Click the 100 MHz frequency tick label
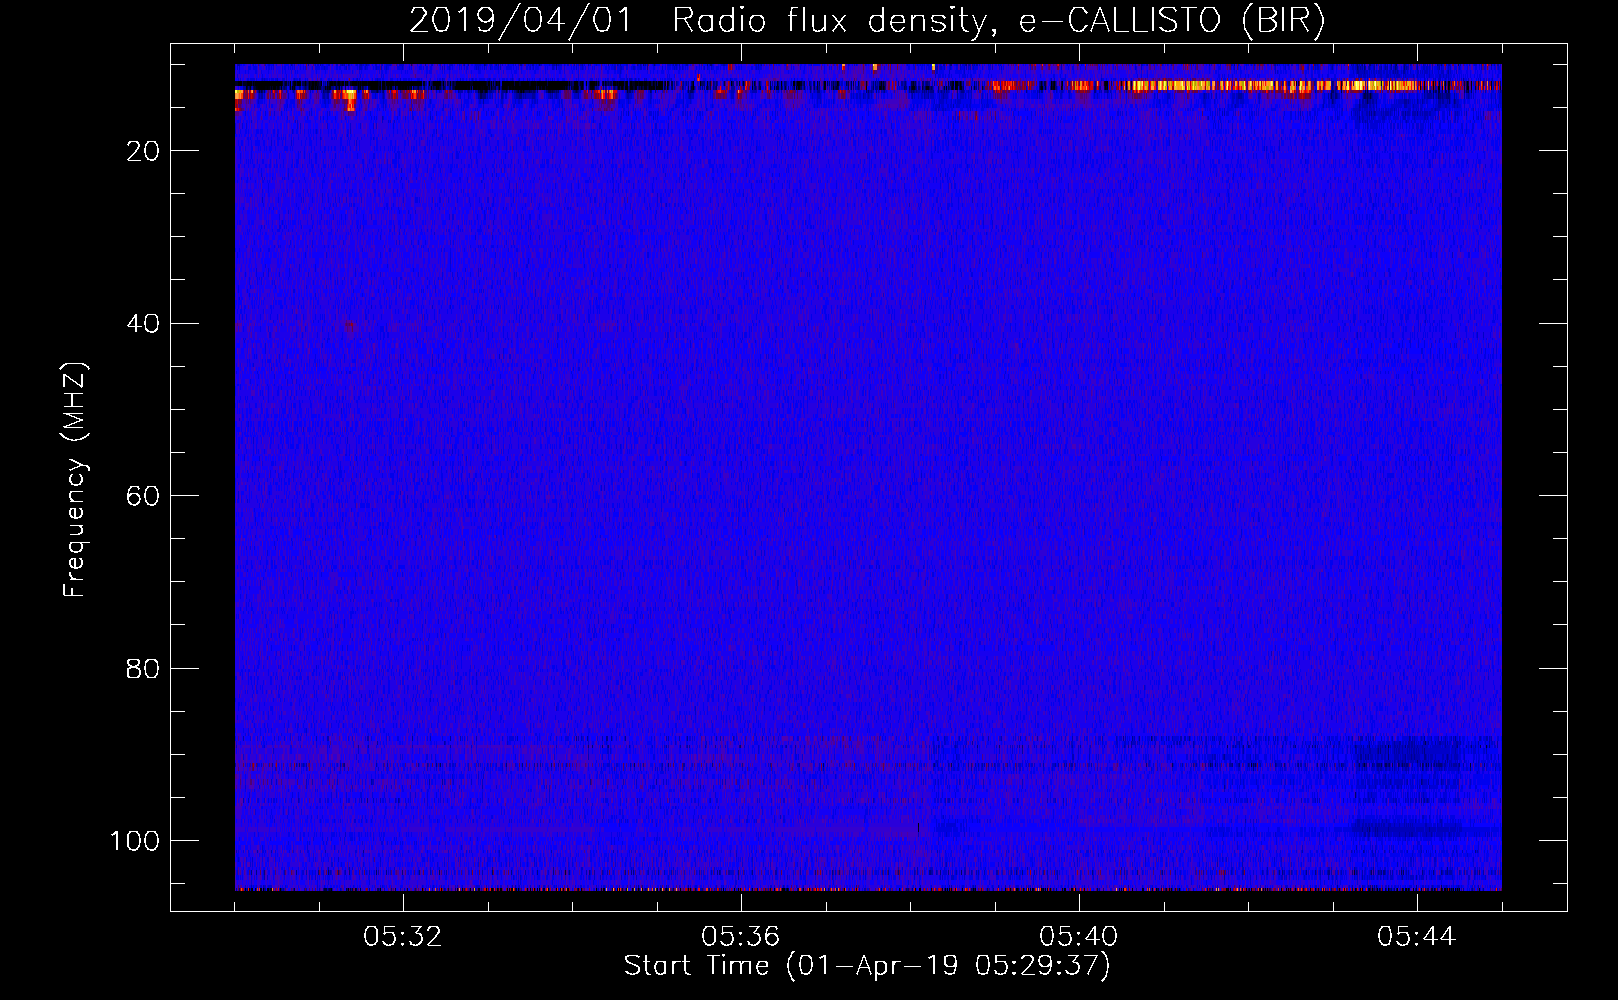This screenshot has width=1618, height=1000. (135, 841)
